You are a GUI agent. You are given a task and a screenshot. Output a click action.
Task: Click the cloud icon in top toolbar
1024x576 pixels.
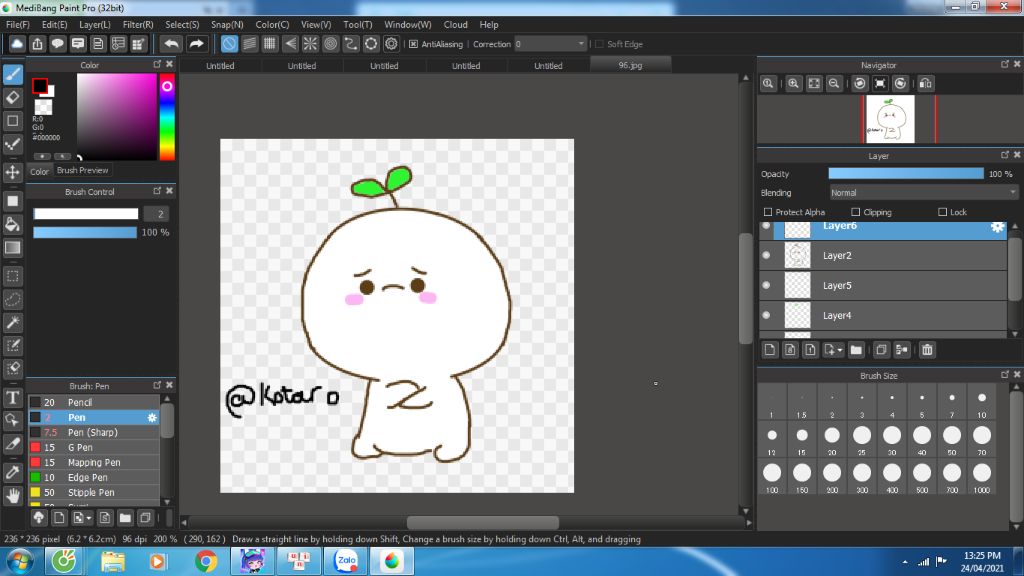pos(17,44)
